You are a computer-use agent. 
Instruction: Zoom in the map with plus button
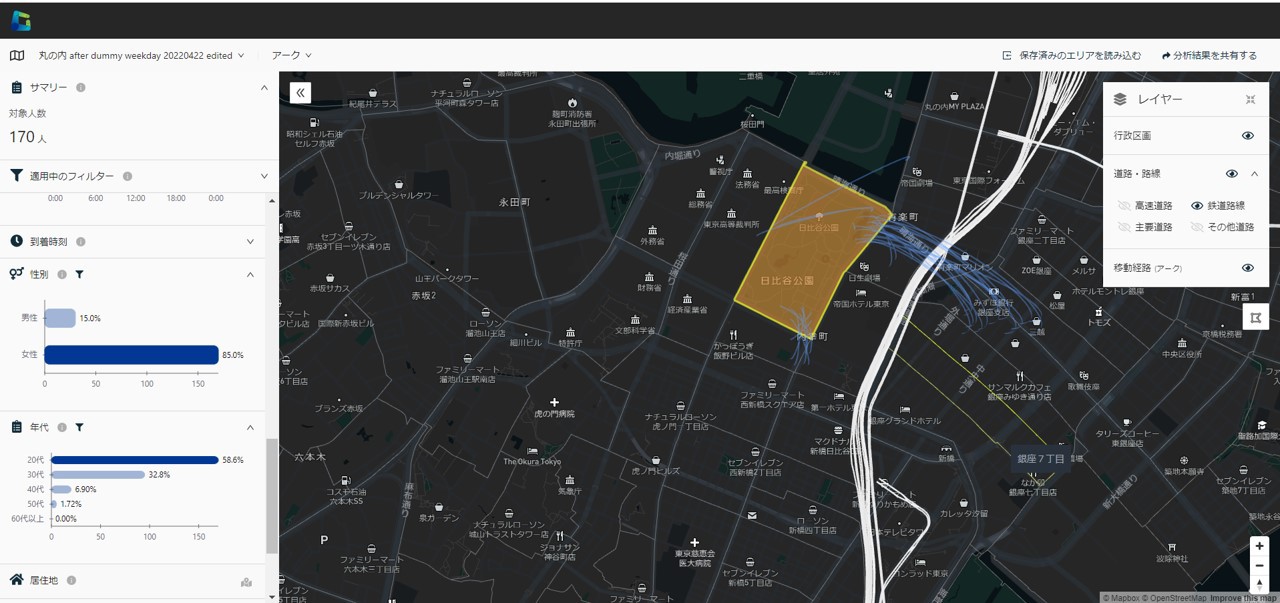pos(1259,546)
